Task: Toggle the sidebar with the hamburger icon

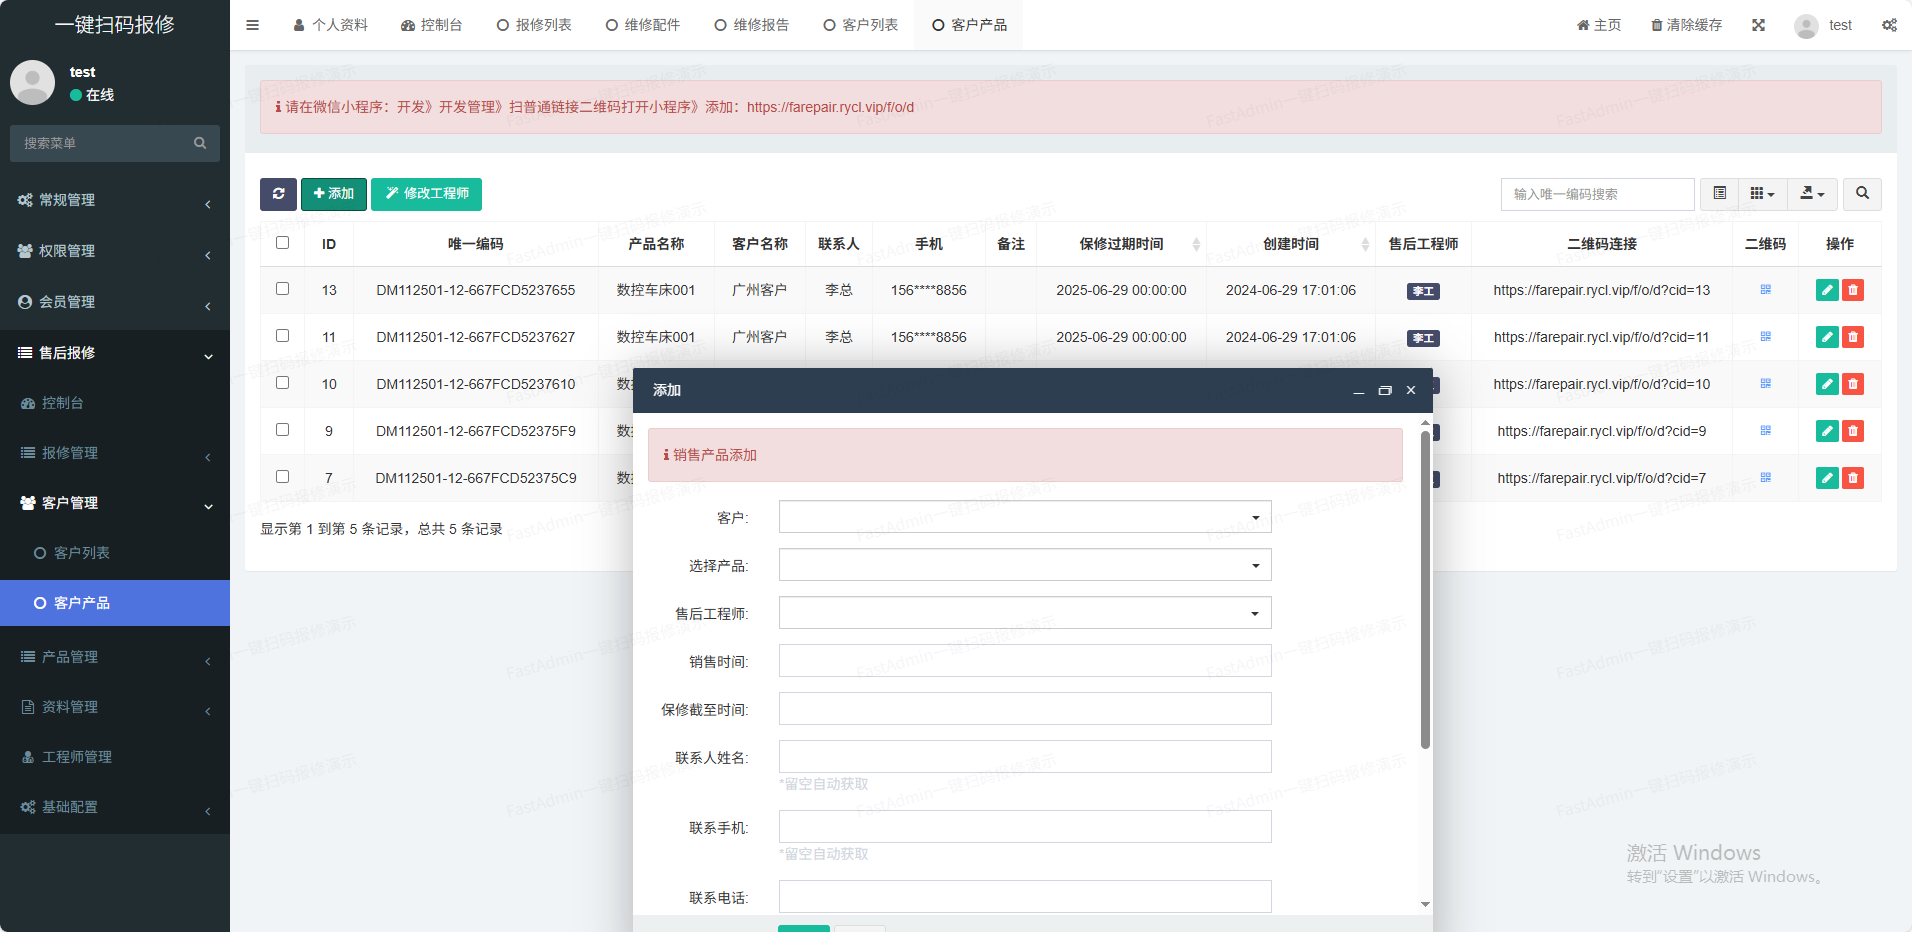Action: coord(252,25)
